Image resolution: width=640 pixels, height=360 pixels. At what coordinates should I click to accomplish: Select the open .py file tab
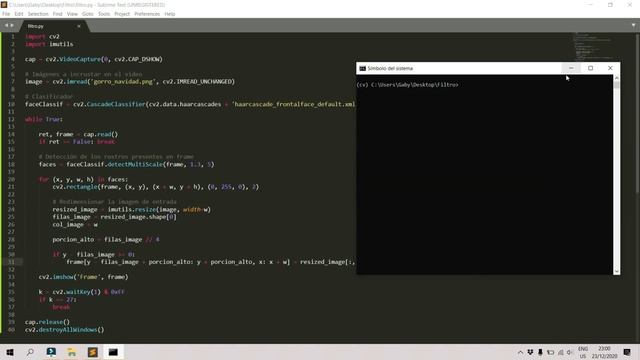(x=53, y=26)
